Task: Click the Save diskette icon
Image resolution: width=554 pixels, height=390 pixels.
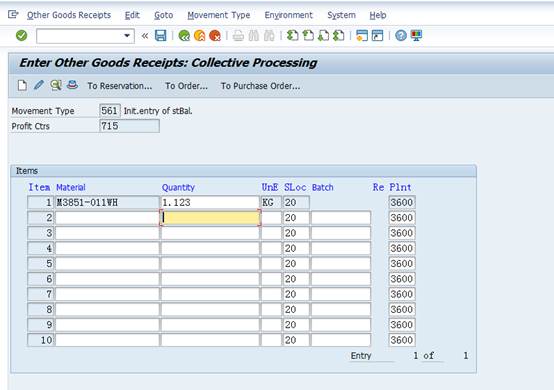Action: coord(160,35)
